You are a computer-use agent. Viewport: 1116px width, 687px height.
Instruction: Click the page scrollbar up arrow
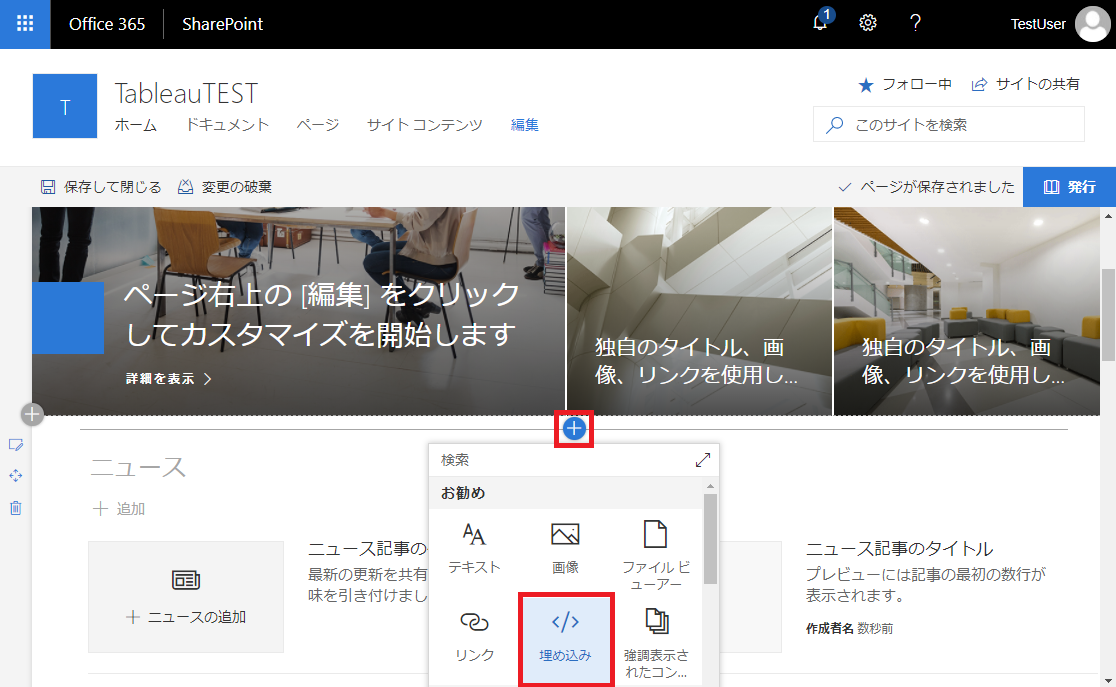pyautogui.click(x=1108, y=216)
